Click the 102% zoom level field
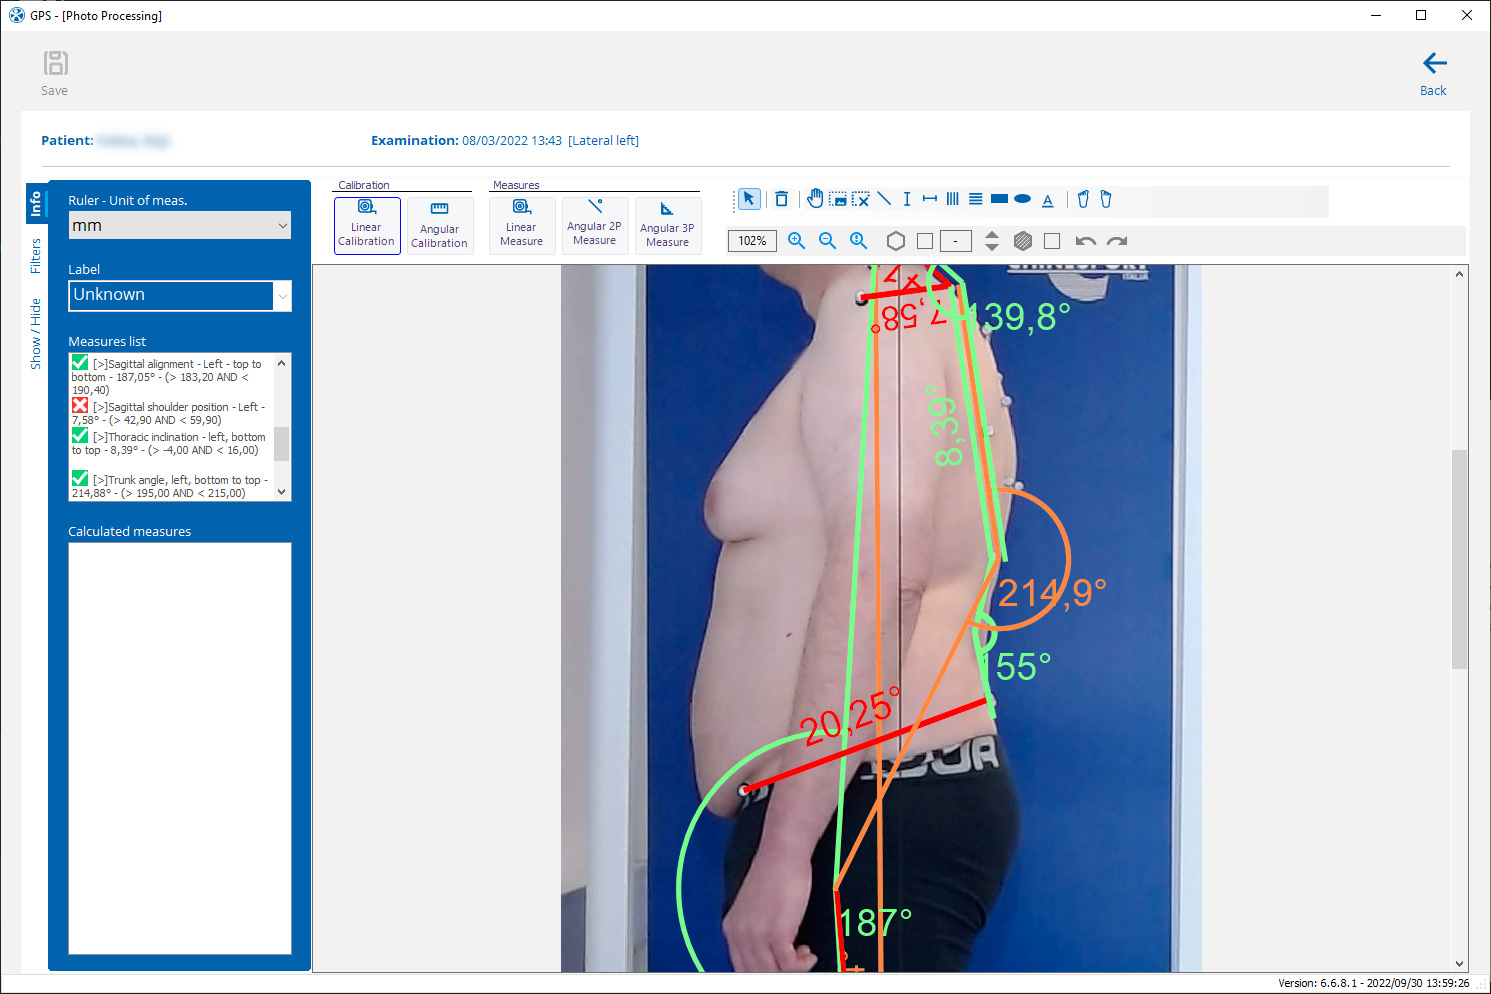Screen dimensions: 1491x994 [752, 241]
